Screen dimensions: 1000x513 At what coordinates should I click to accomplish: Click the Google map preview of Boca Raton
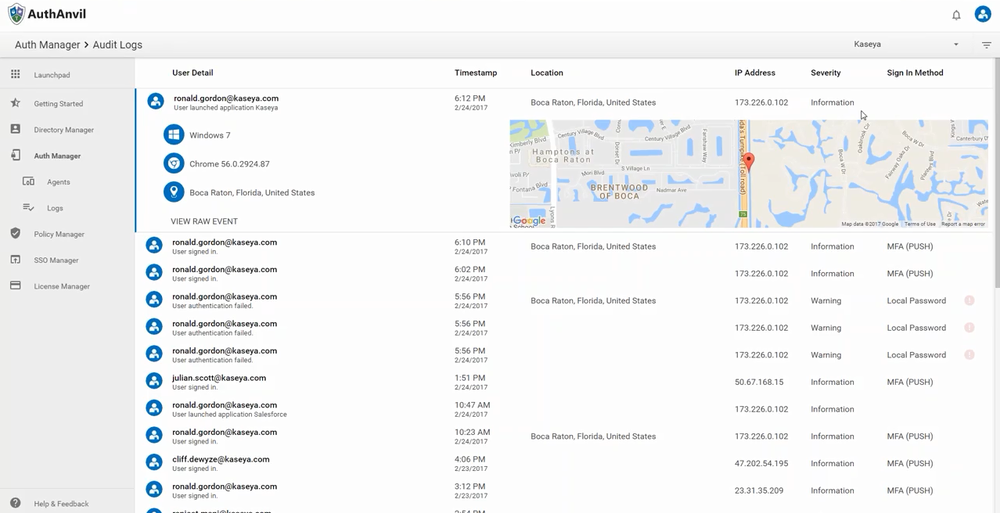tap(749, 174)
